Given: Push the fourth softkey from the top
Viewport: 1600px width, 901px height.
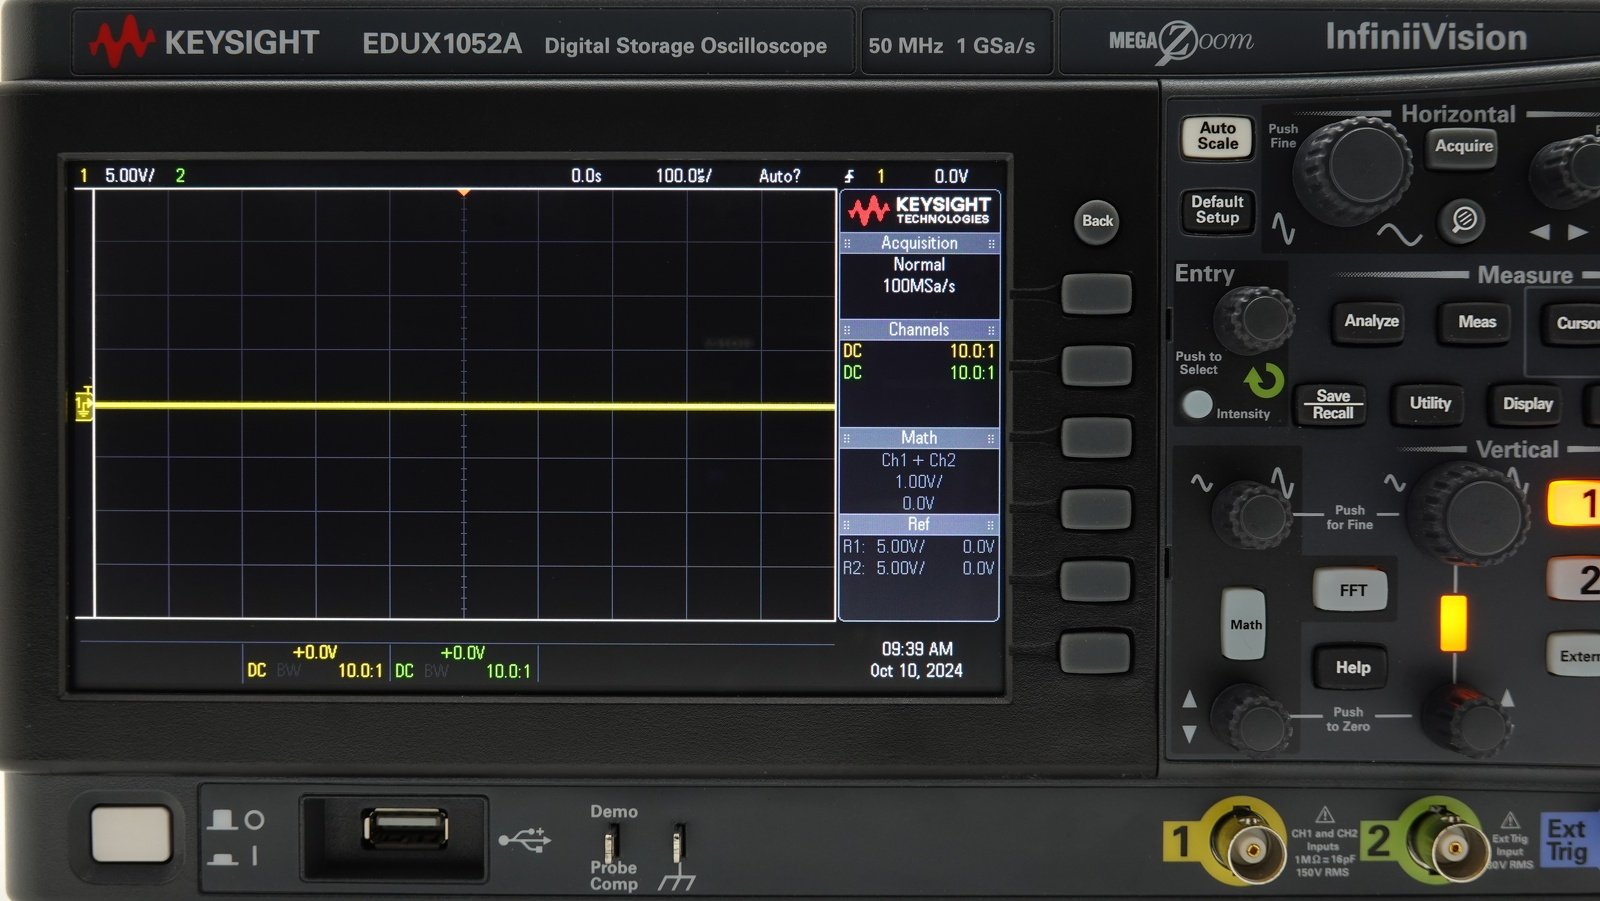Looking at the screenshot, I should tap(1096, 509).
